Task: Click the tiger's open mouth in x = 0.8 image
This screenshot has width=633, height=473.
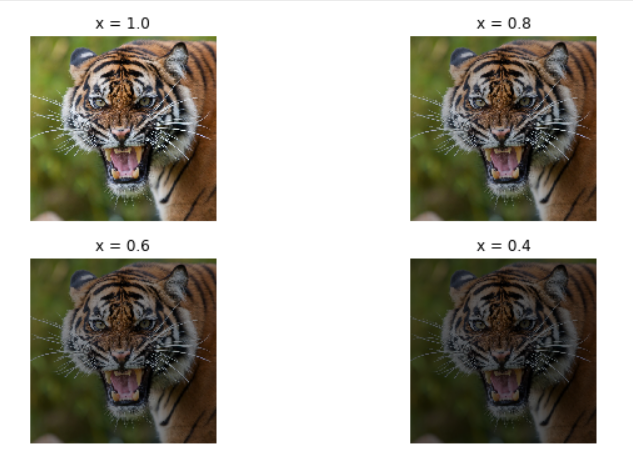Action: (x=504, y=163)
